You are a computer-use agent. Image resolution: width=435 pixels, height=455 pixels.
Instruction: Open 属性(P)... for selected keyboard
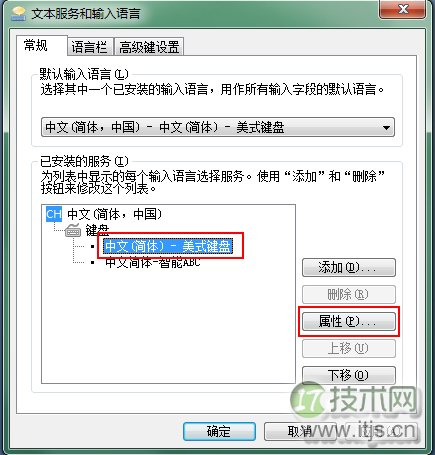tap(349, 321)
